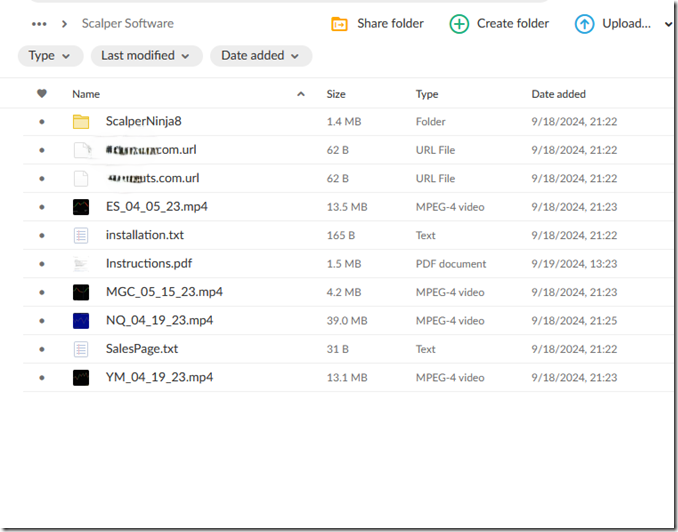The image size is (678, 532).
Task: Click the ES_04_05_23.mp4 video thumbnail icon
Action: [x=81, y=207]
